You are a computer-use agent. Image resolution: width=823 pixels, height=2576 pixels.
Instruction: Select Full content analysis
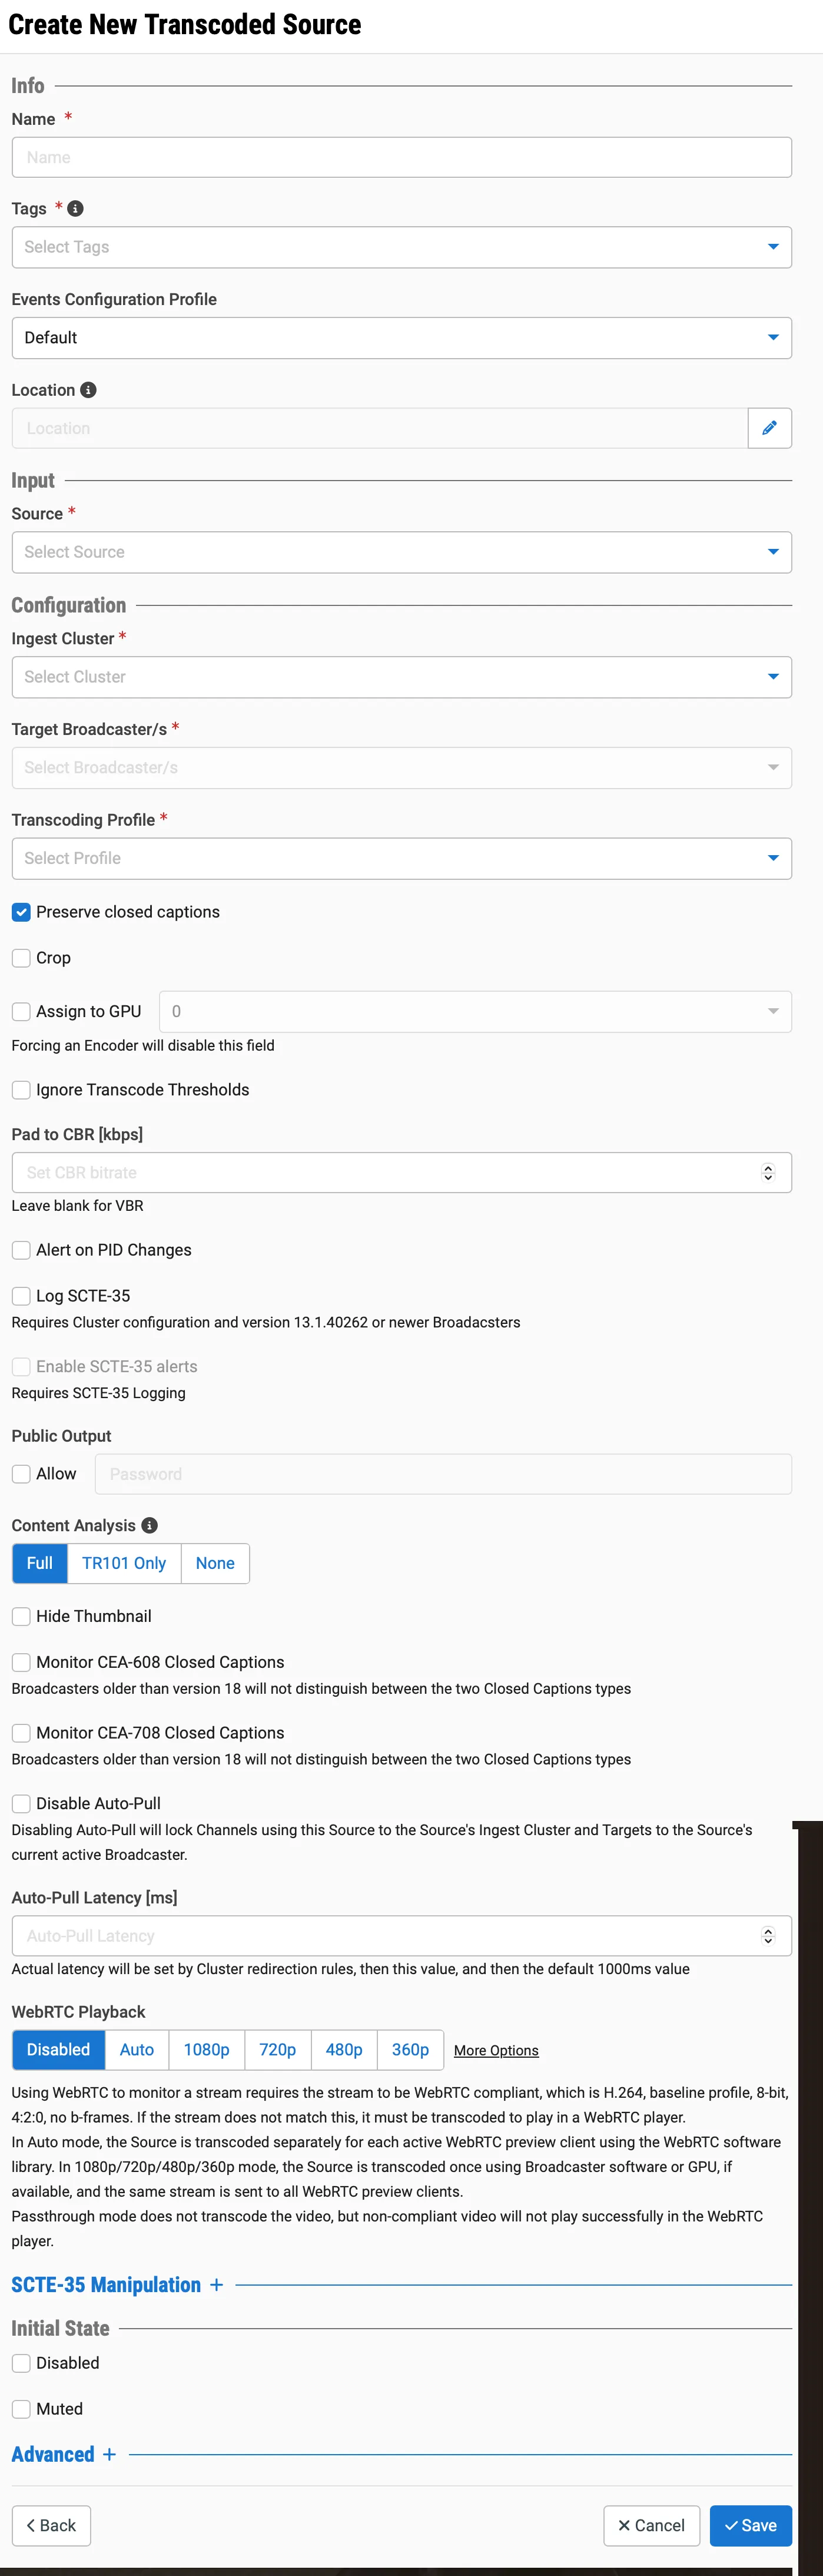click(40, 1563)
